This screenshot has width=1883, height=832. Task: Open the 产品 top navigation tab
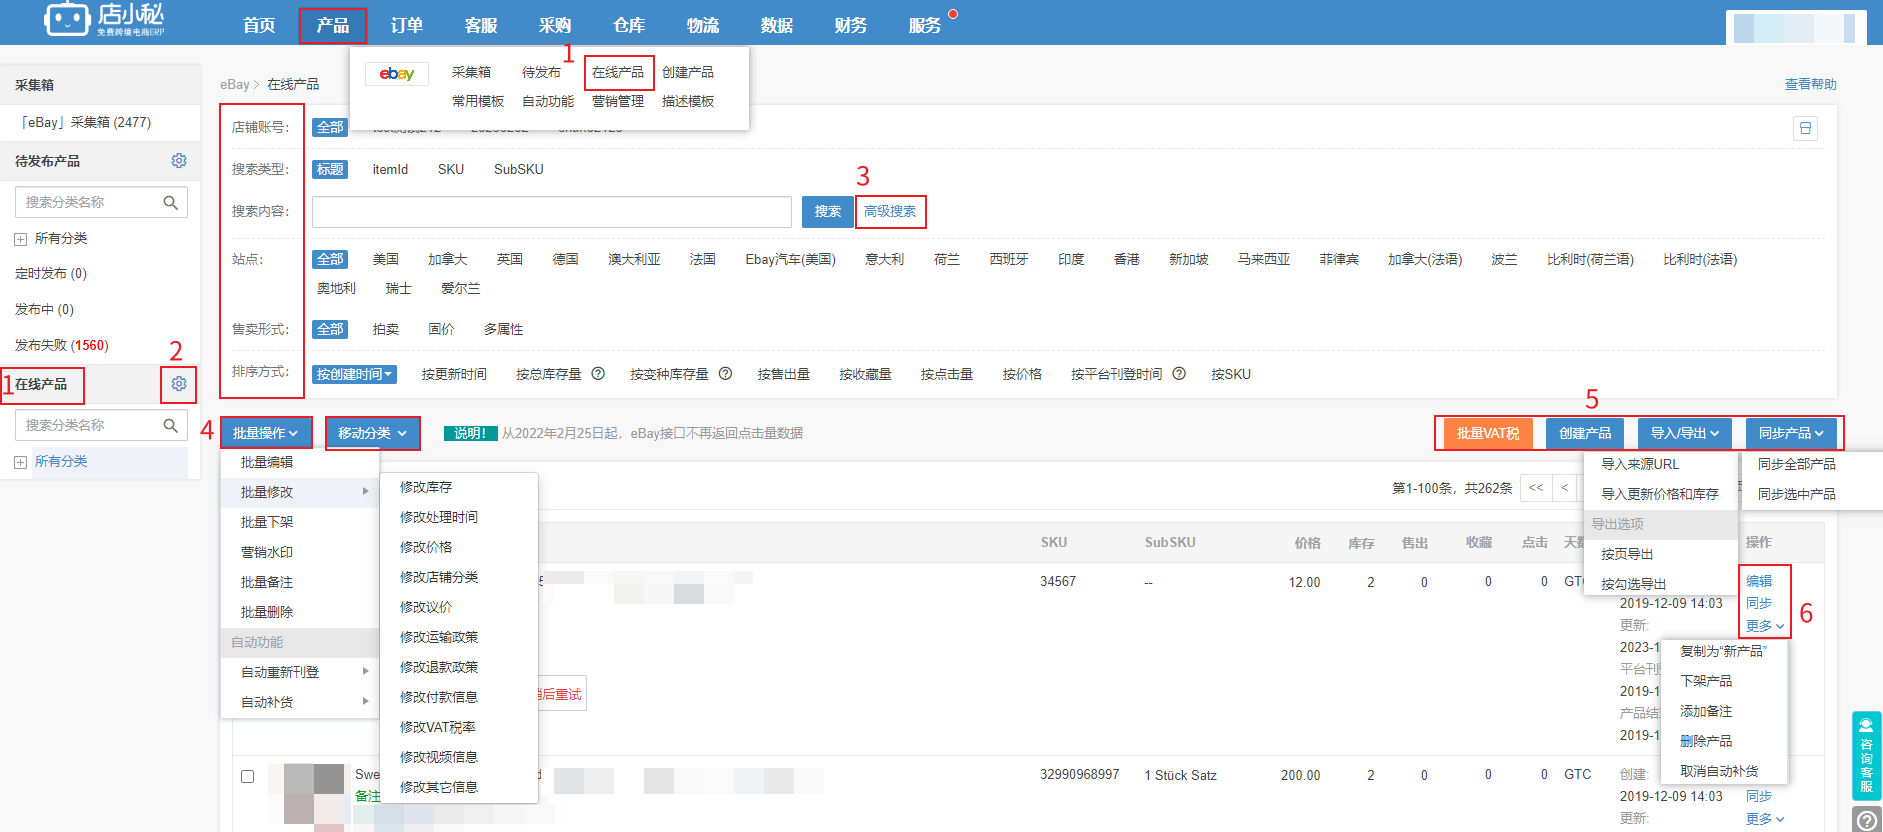[x=333, y=25]
